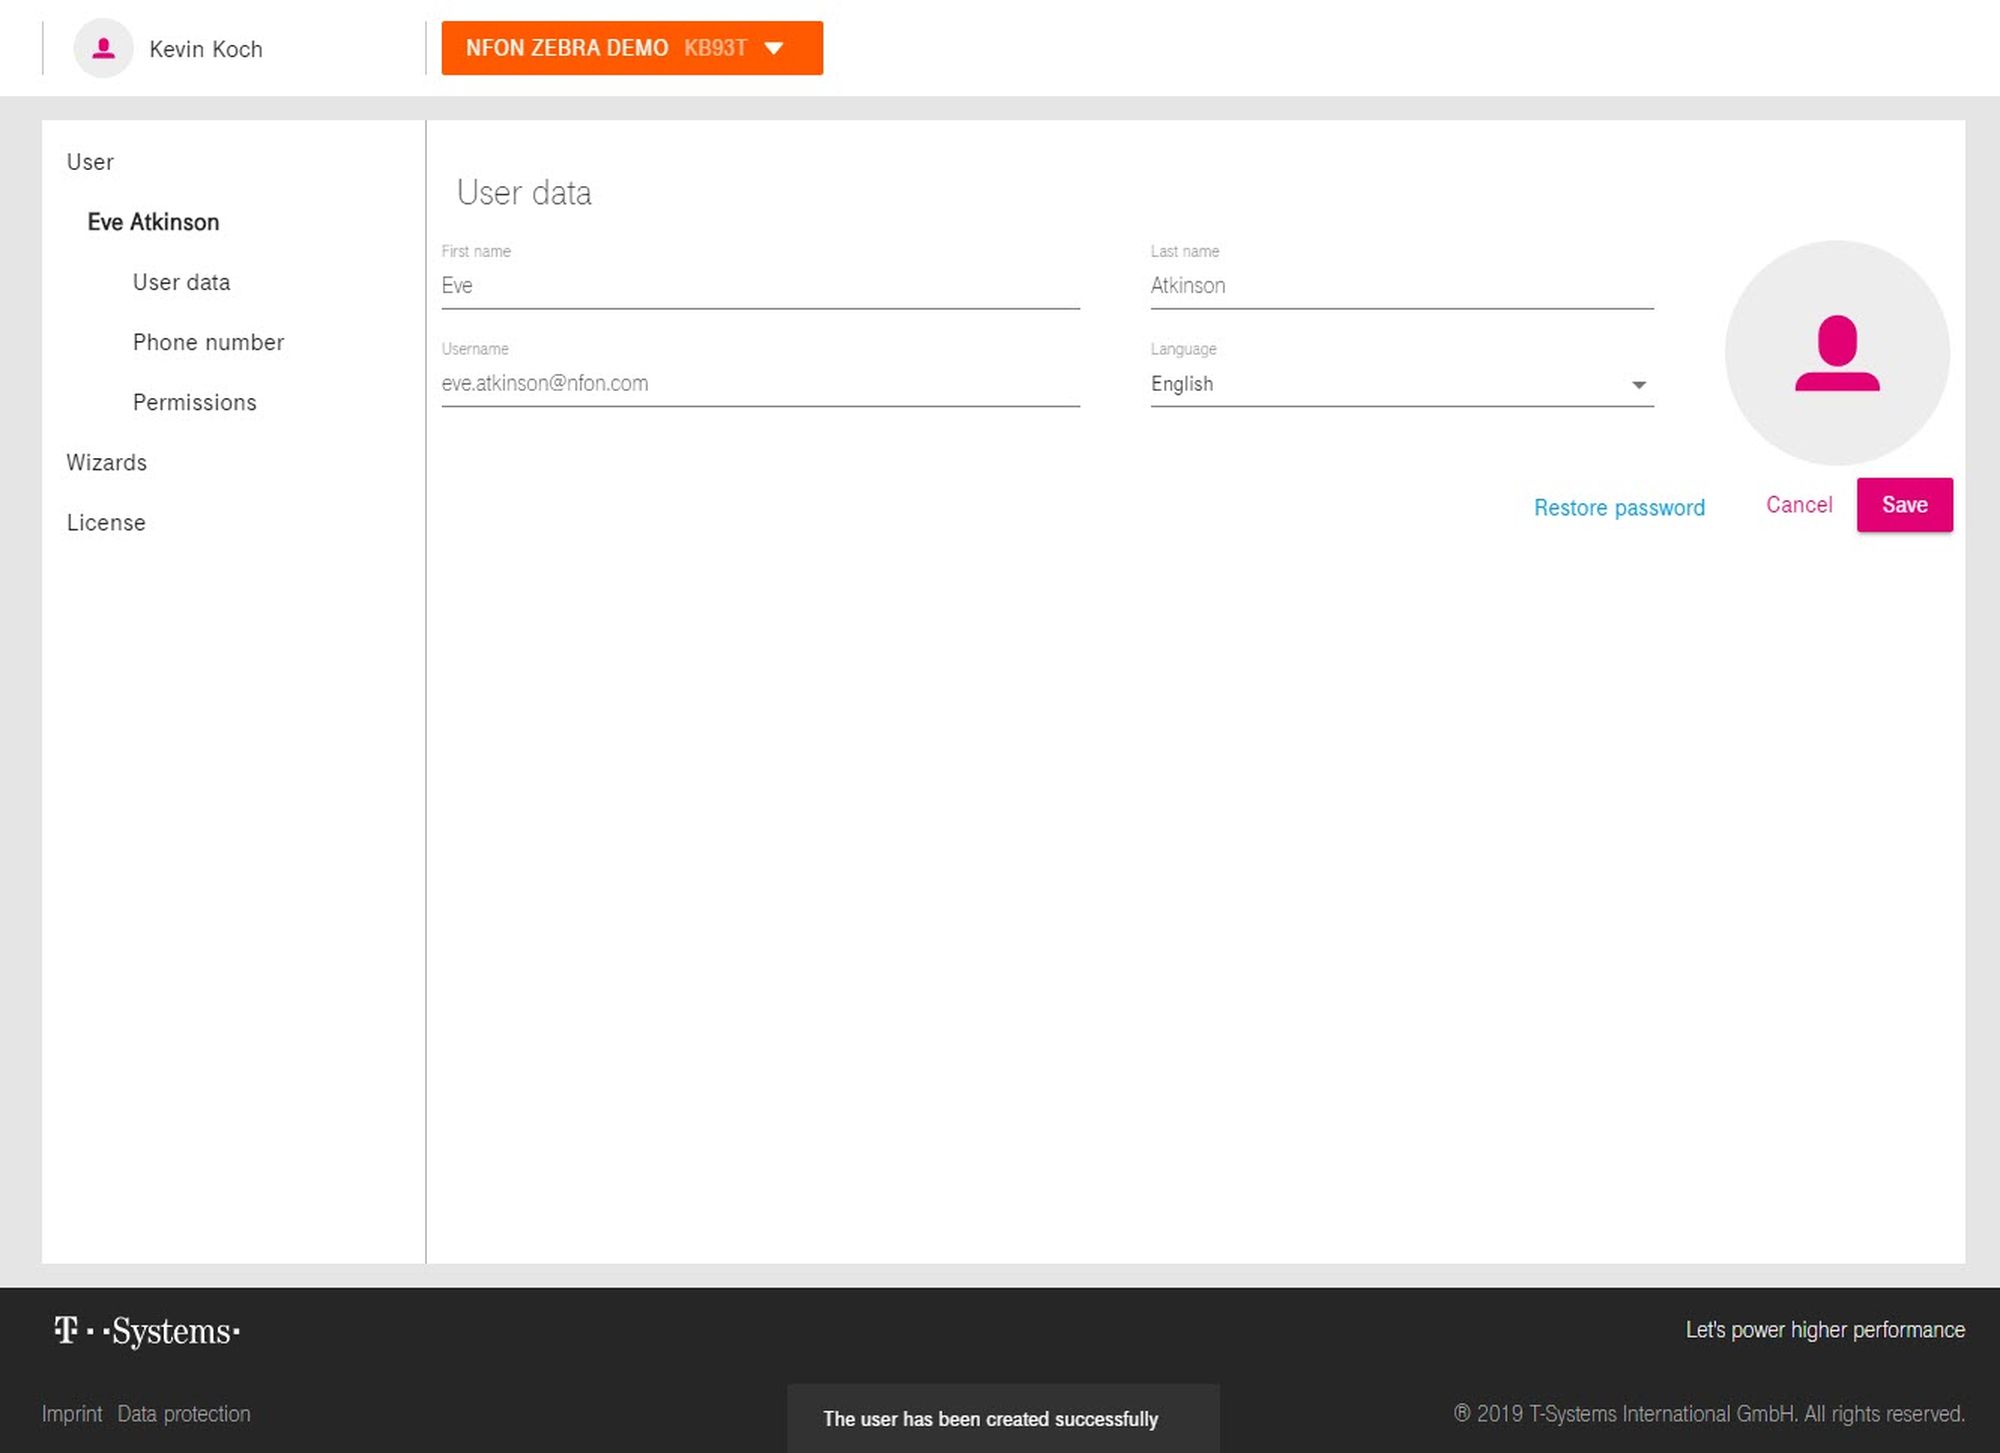Open License in the sidebar
The image size is (2000, 1453).
(106, 522)
